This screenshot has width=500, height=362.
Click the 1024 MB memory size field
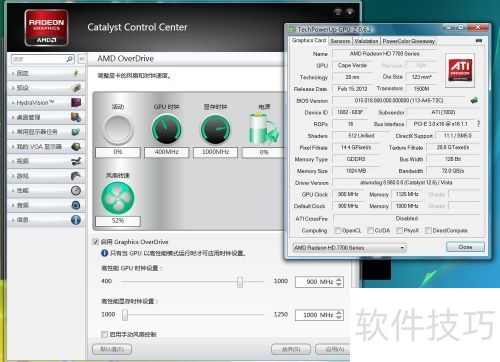point(356,171)
